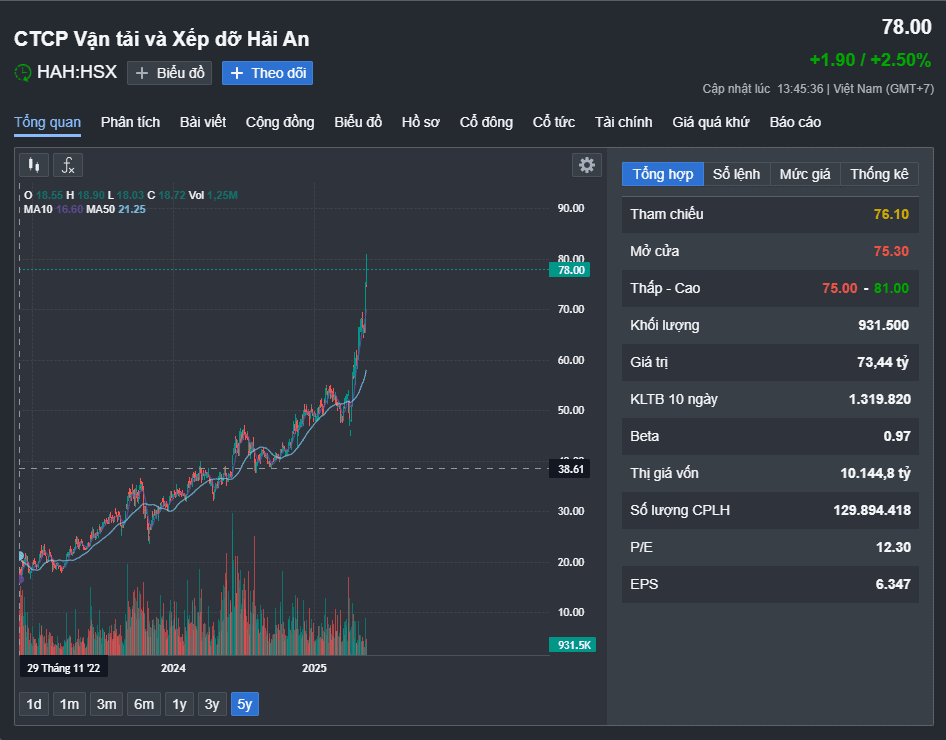Click the Giá trị value 73,44 tỷ
Image resolution: width=946 pixels, height=740 pixels.
[x=883, y=362]
